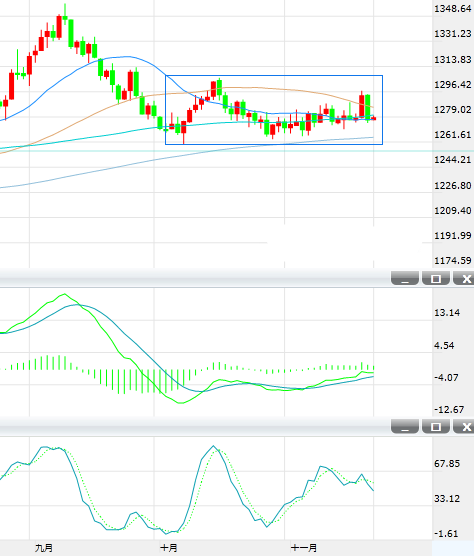Minimize the MACD indicator panel

click(405, 278)
